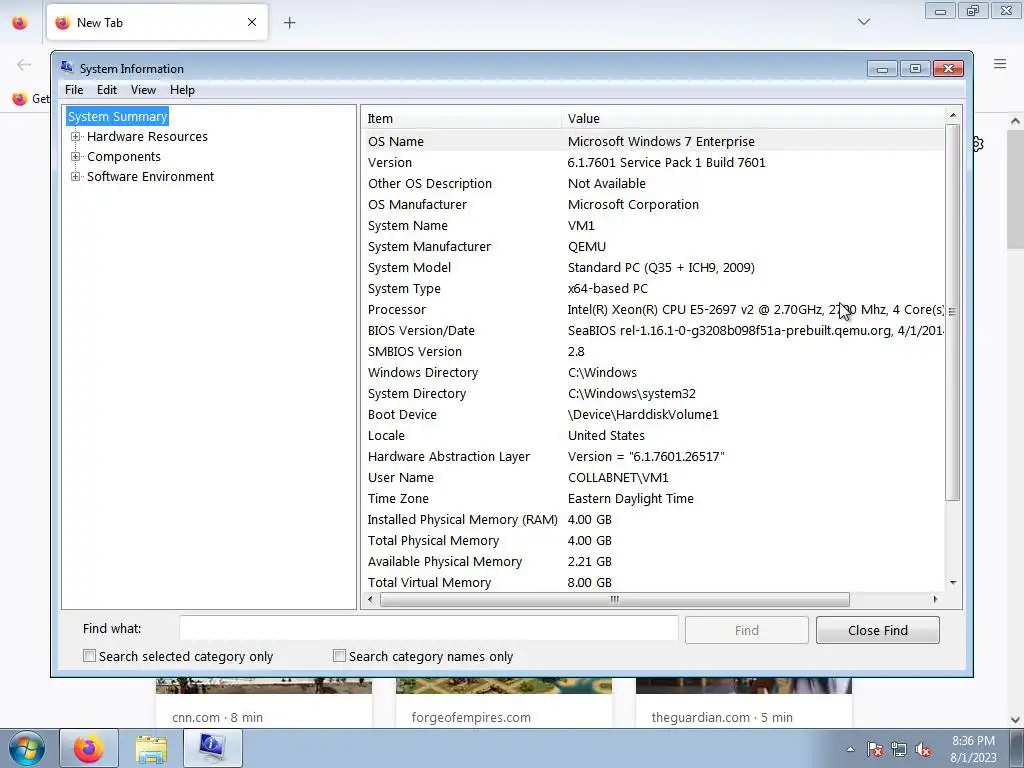Open the Help menu in System Information
This screenshot has height=768, width=1024.
(x=182, y=90)
